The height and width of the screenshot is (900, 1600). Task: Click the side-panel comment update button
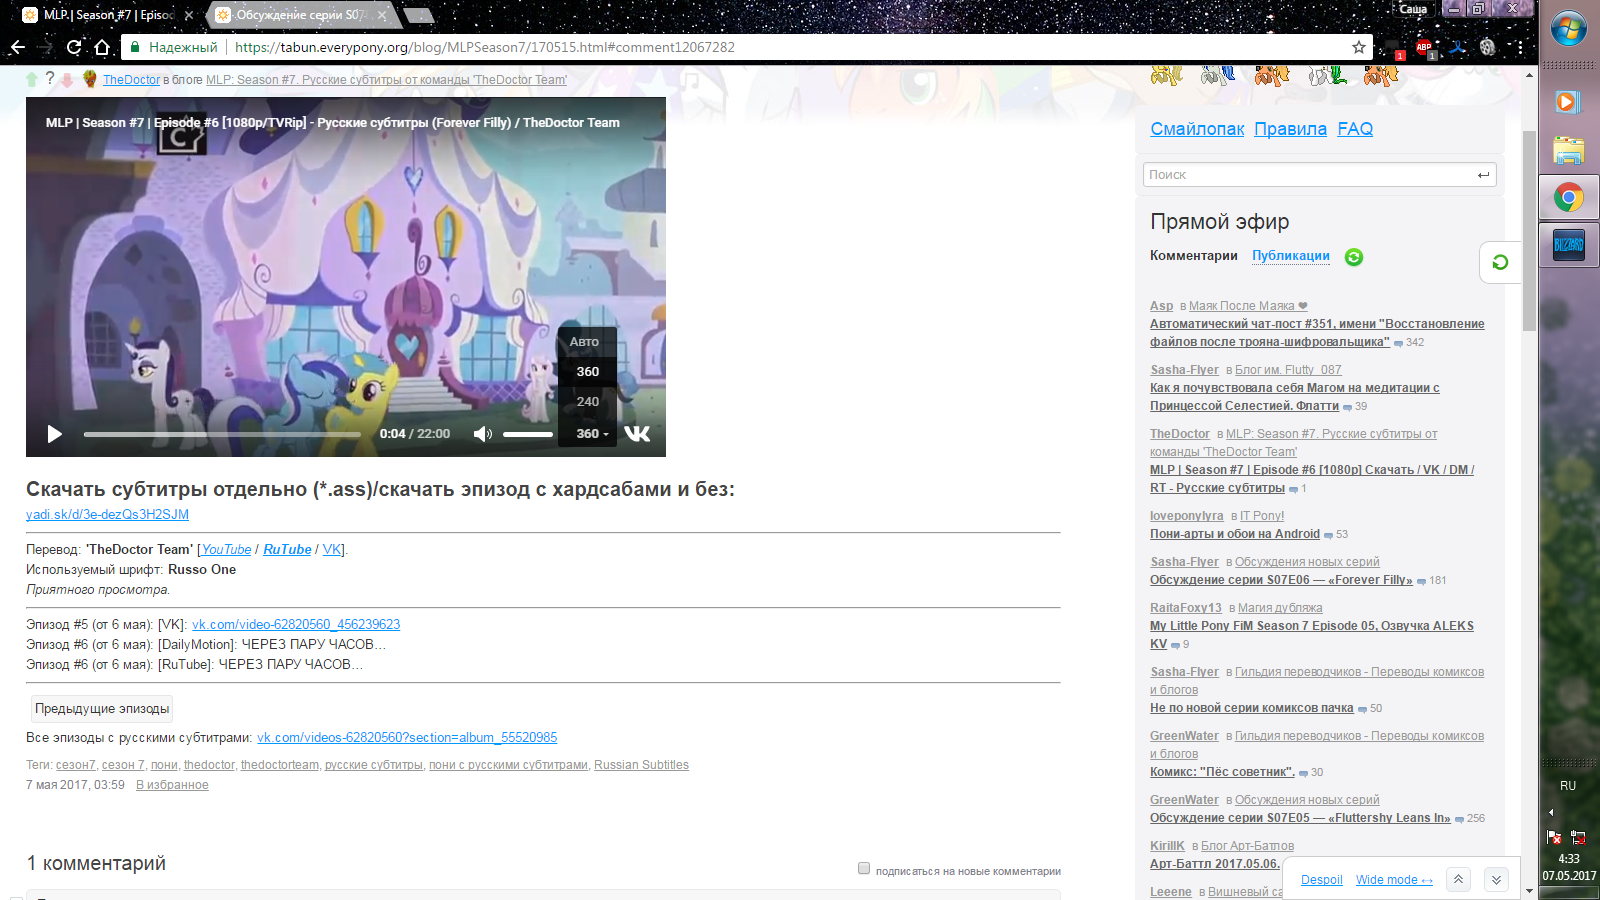click(x=1500, y=262)
